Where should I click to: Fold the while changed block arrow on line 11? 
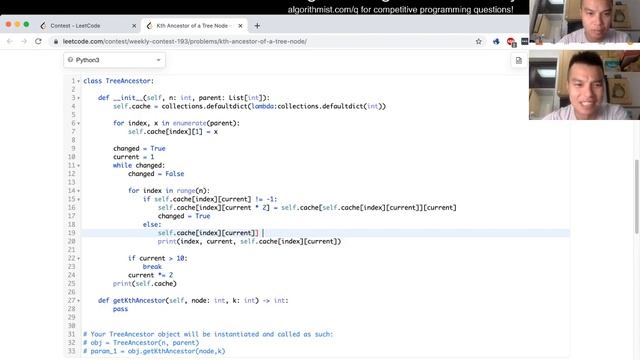[79, 165]
